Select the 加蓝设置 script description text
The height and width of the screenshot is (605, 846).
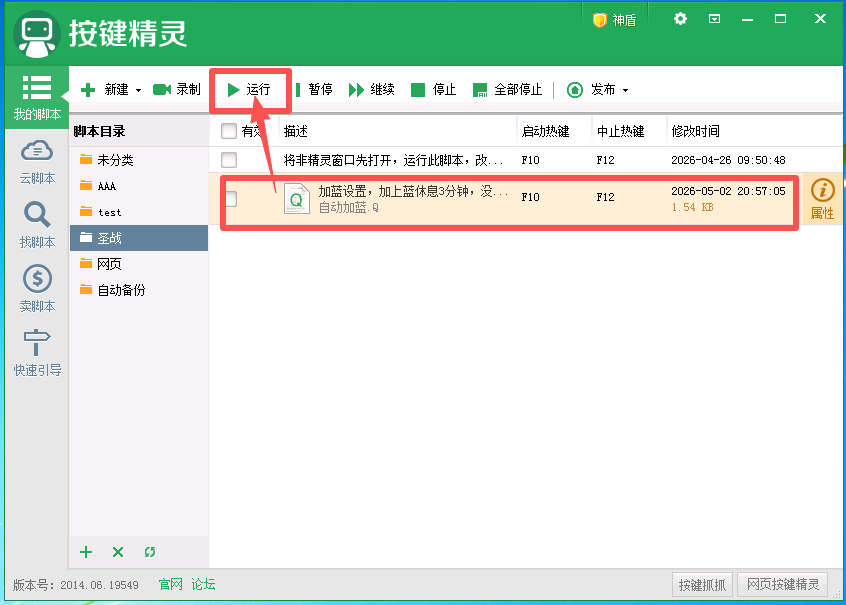point(412,192)
